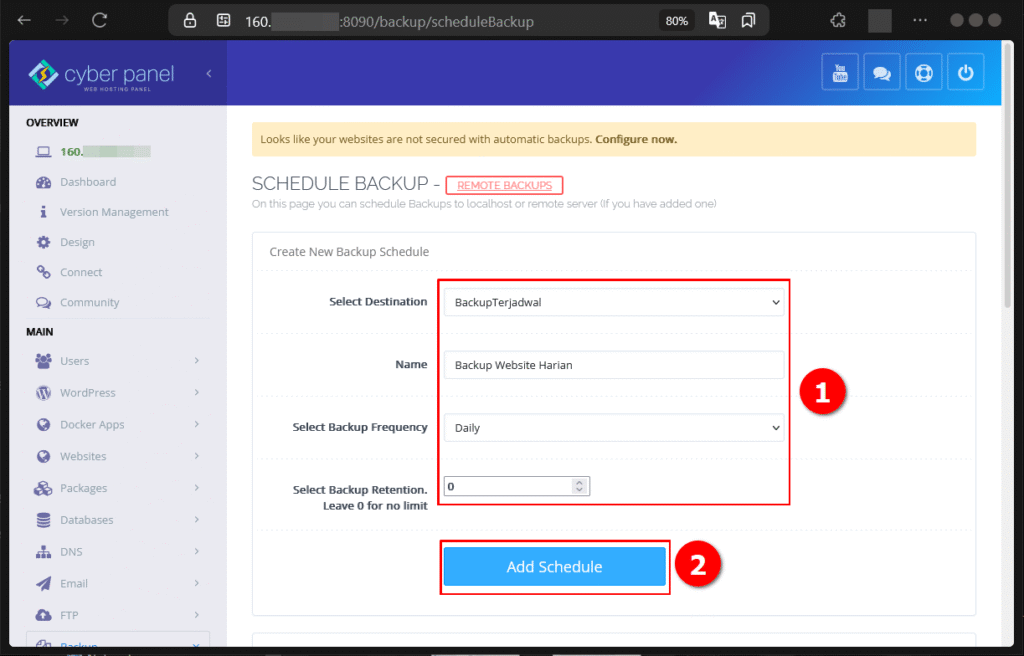The image size is (1024, 656).
Task: Click the browser back arrow
Action: pos(24,21)
